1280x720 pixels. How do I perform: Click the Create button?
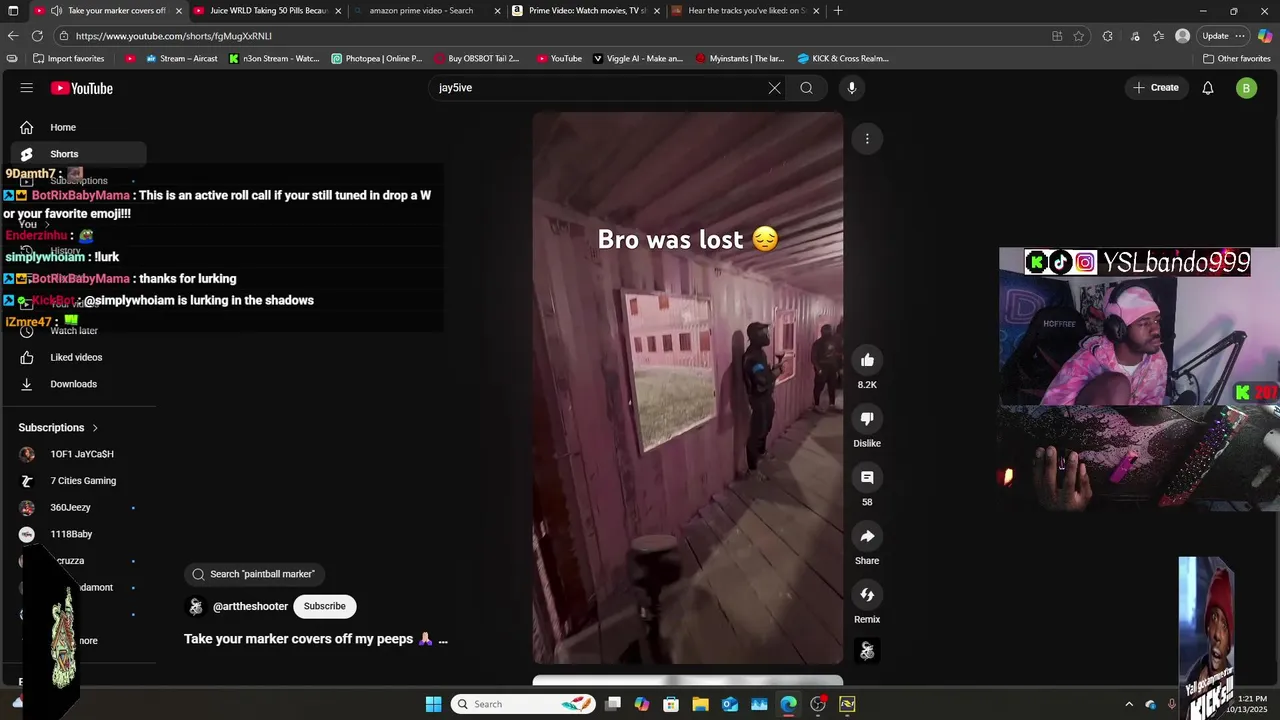point(1155,88)
